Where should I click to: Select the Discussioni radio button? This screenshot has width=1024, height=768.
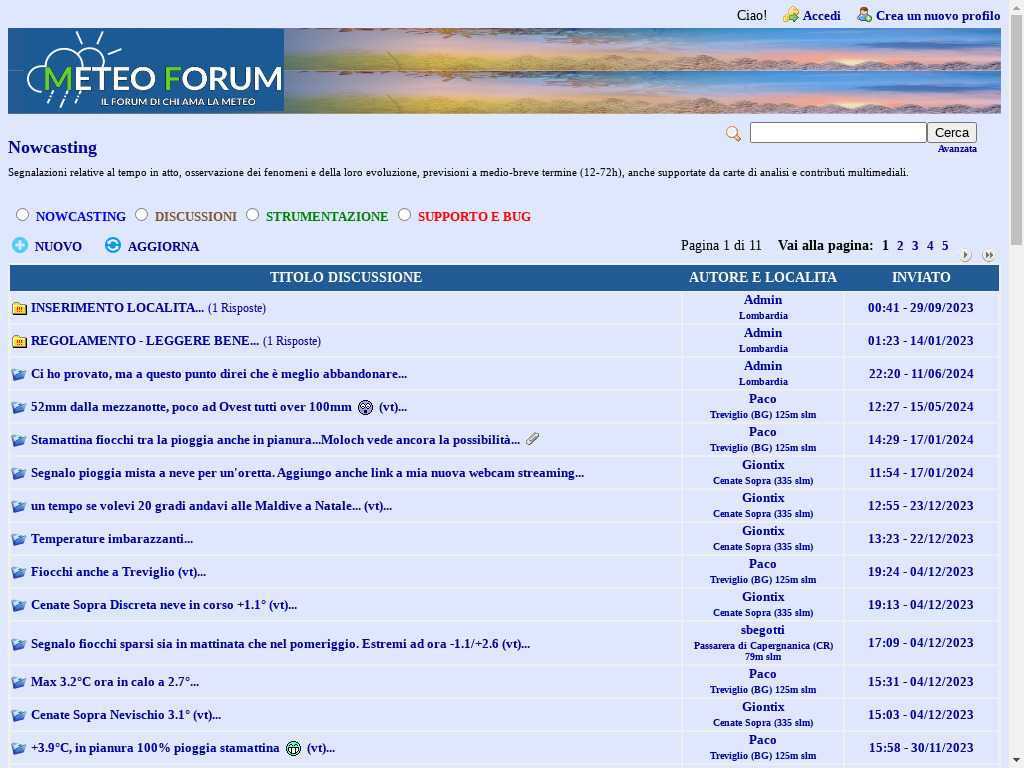(141, 215)
